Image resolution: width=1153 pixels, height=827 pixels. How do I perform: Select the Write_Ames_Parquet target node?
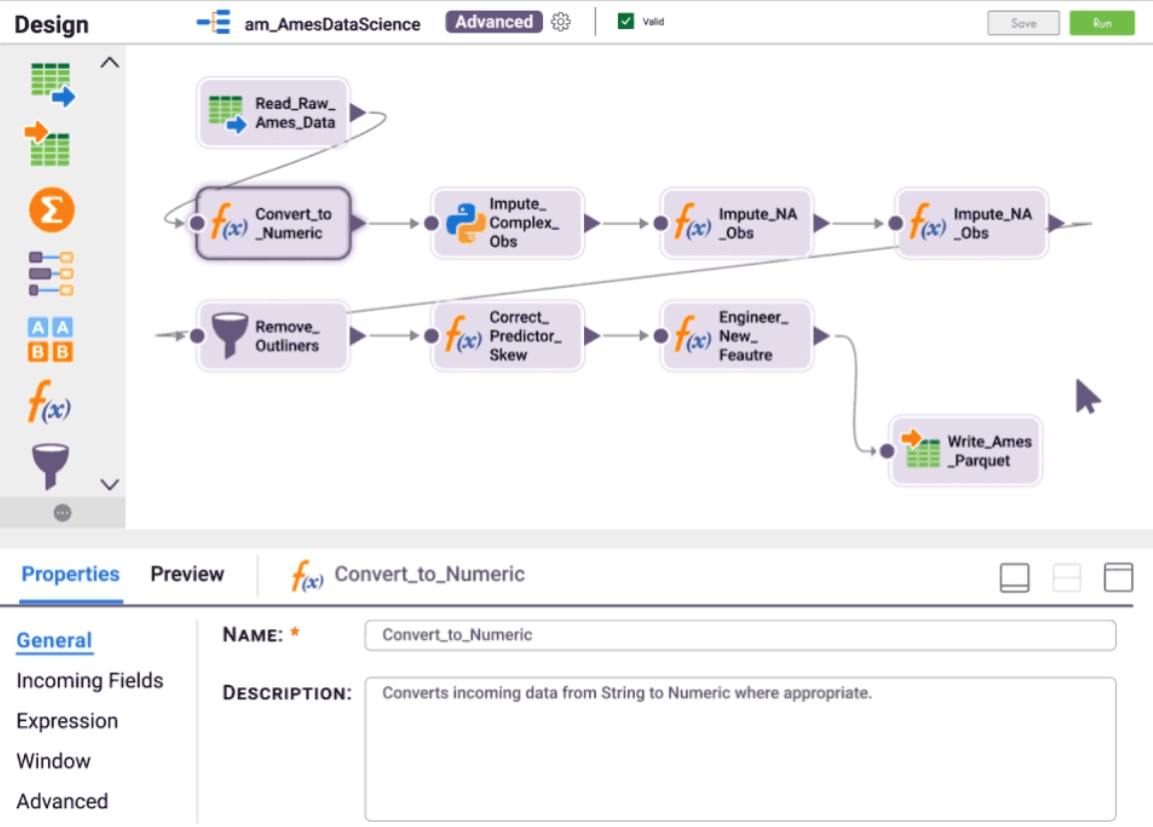(965, 451)
